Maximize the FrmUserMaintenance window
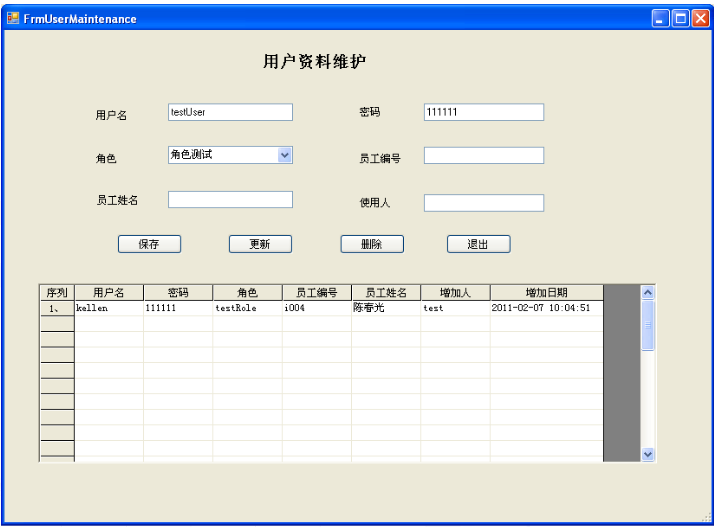The width and height of the screenshot is (714, 527). [x=680, y=18]
